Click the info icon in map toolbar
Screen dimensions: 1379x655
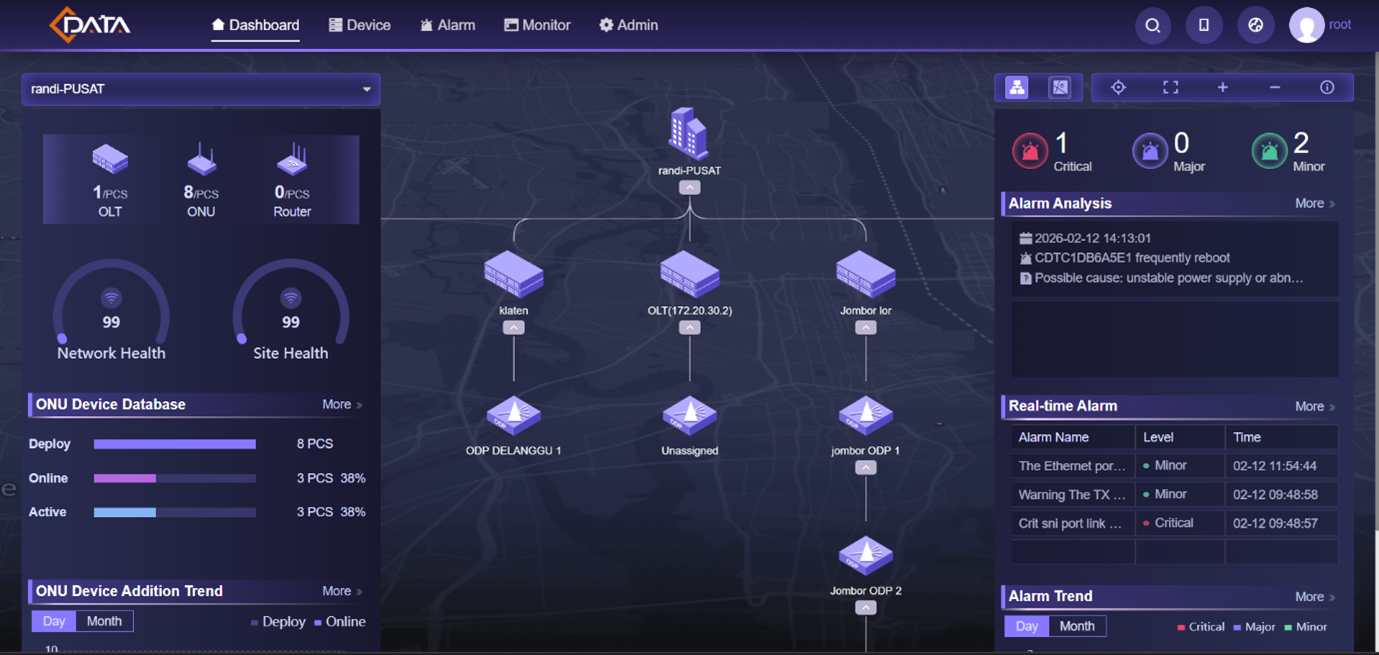coord(1327,87)
